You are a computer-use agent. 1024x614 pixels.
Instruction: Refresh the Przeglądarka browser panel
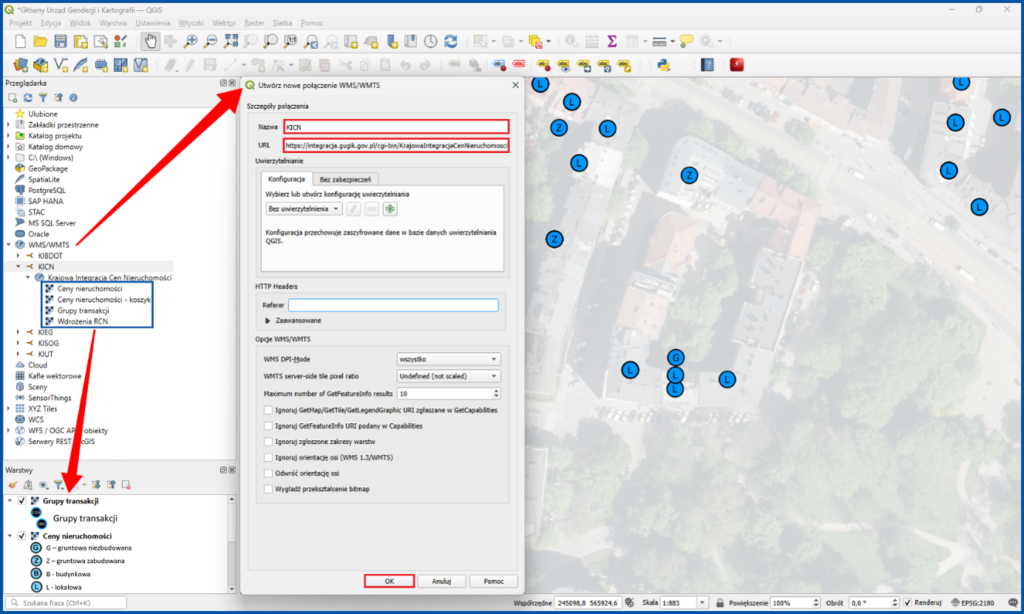[27, 98]
